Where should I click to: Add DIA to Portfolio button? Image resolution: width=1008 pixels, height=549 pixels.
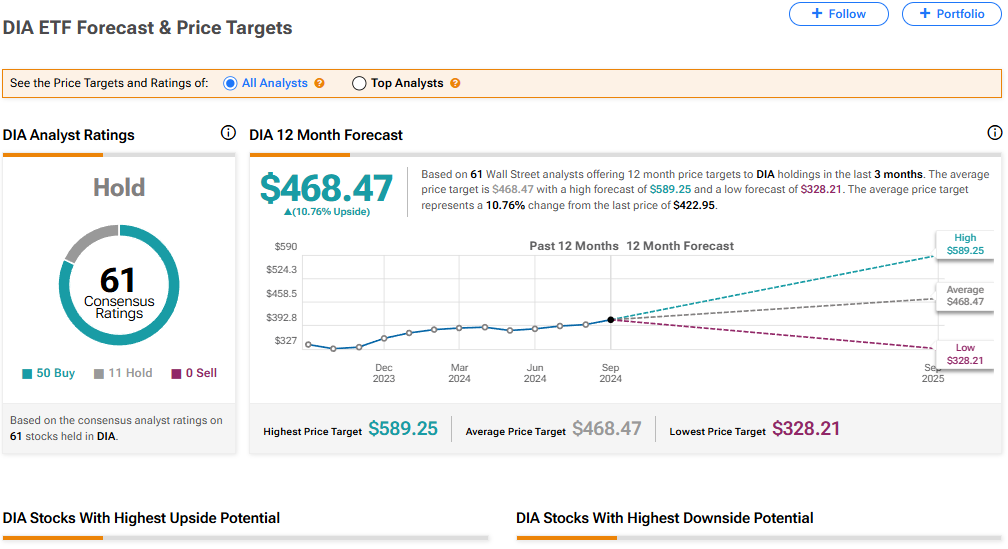[x=951, y=14]
